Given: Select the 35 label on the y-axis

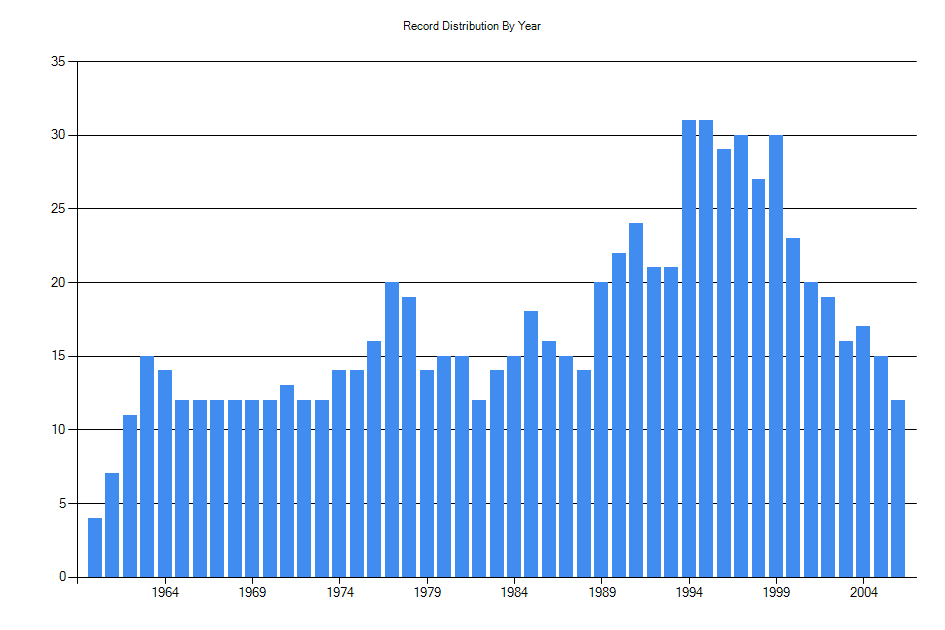Looking at the screenshot, I should pyautogui.click(x=59, y=60).
